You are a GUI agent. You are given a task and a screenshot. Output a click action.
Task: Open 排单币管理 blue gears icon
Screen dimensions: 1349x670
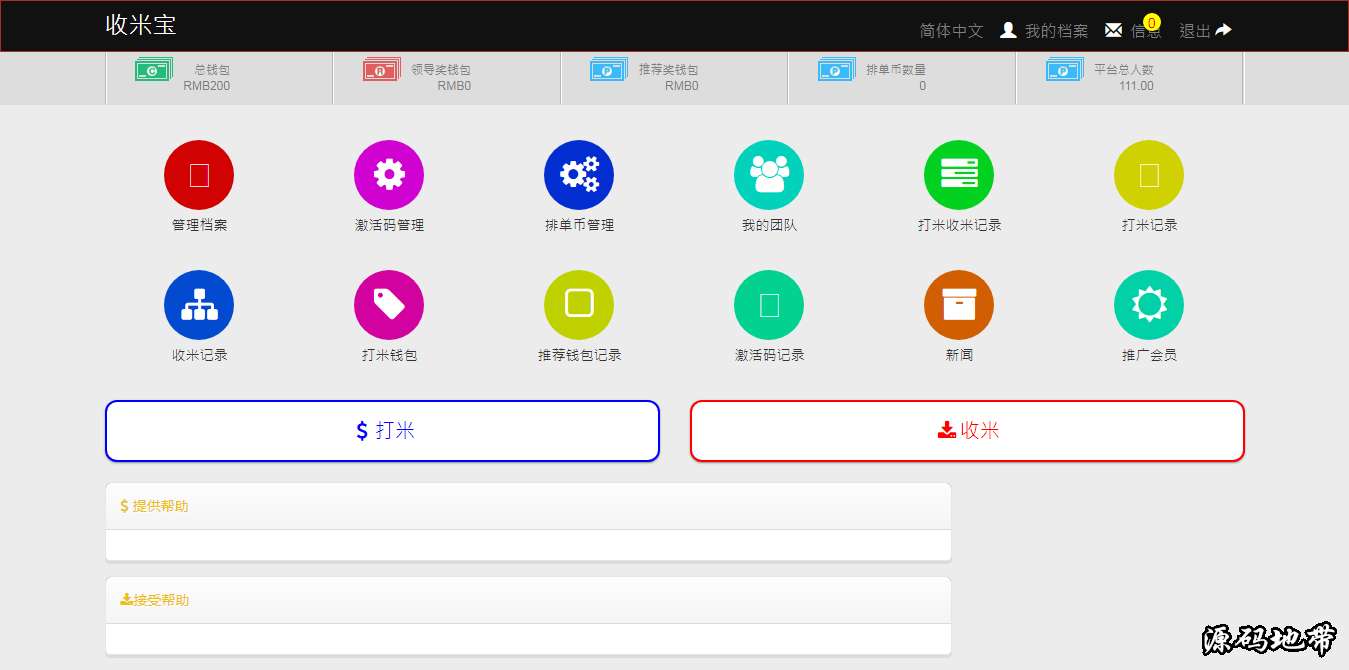(x=579, y=175)
